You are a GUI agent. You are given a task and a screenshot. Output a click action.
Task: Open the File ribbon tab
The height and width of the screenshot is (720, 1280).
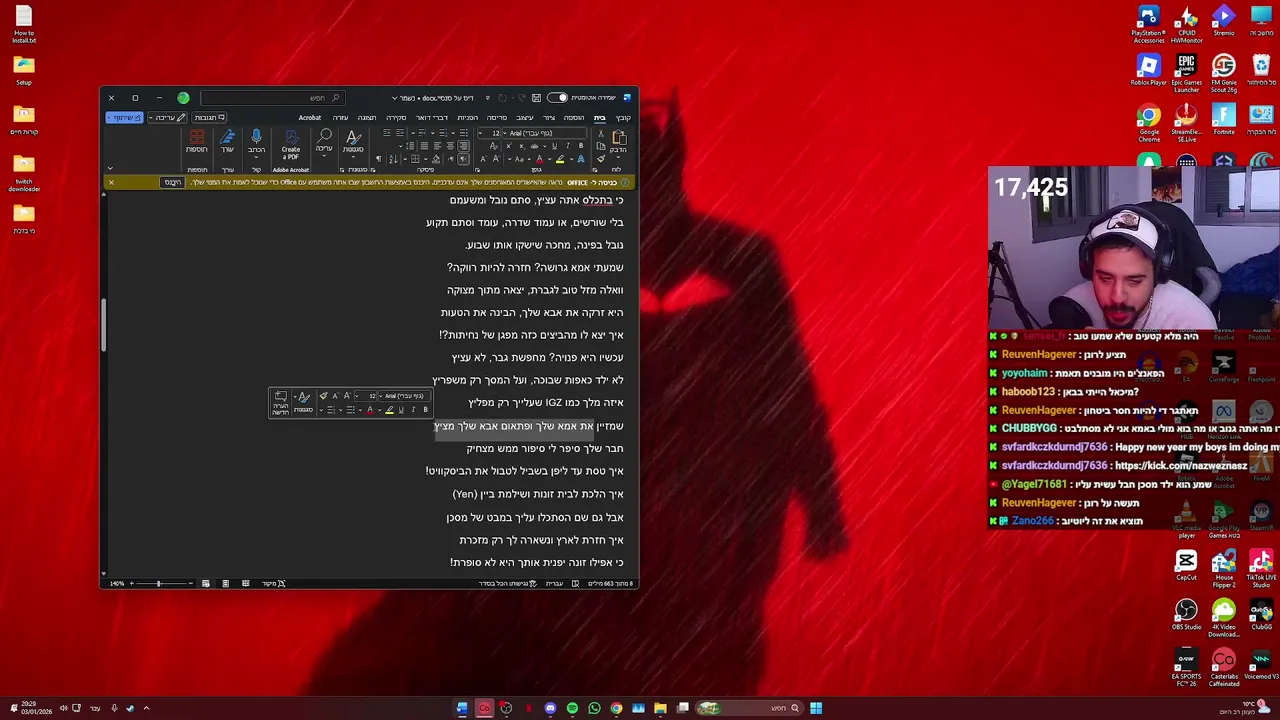point(623,118)
